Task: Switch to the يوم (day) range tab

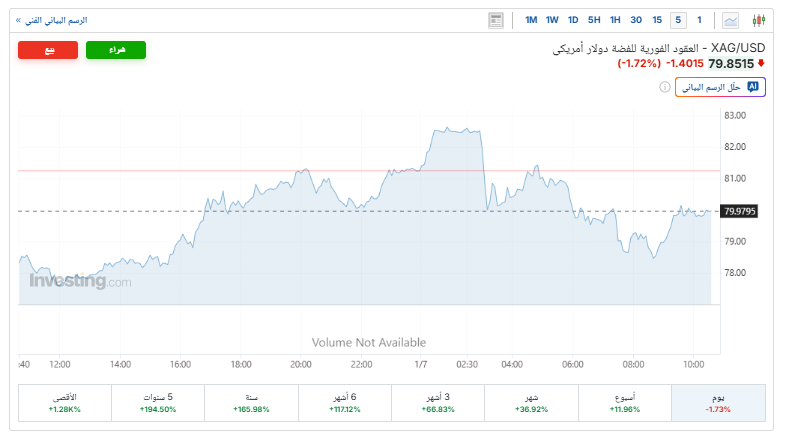Action: (x=718, y=403)
